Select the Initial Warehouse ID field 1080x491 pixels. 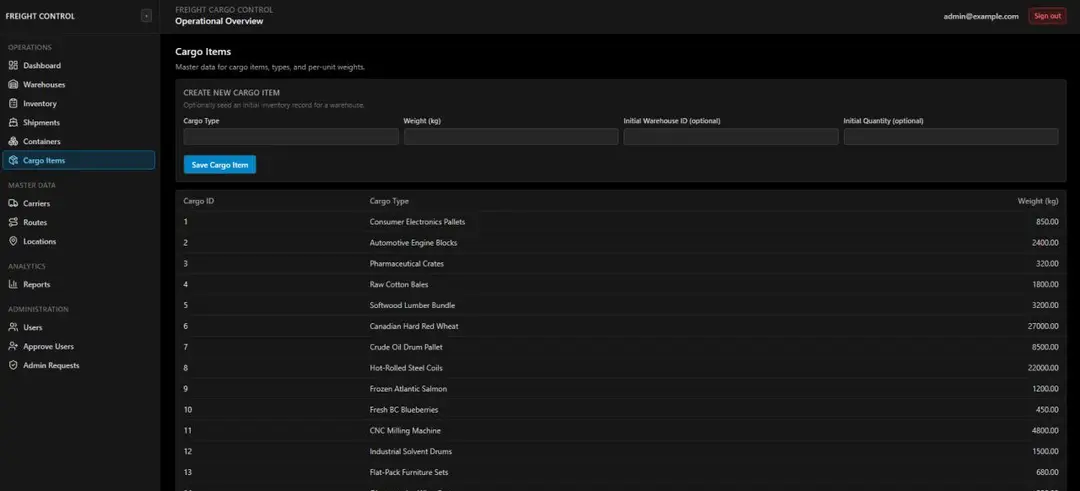point(731,136)
